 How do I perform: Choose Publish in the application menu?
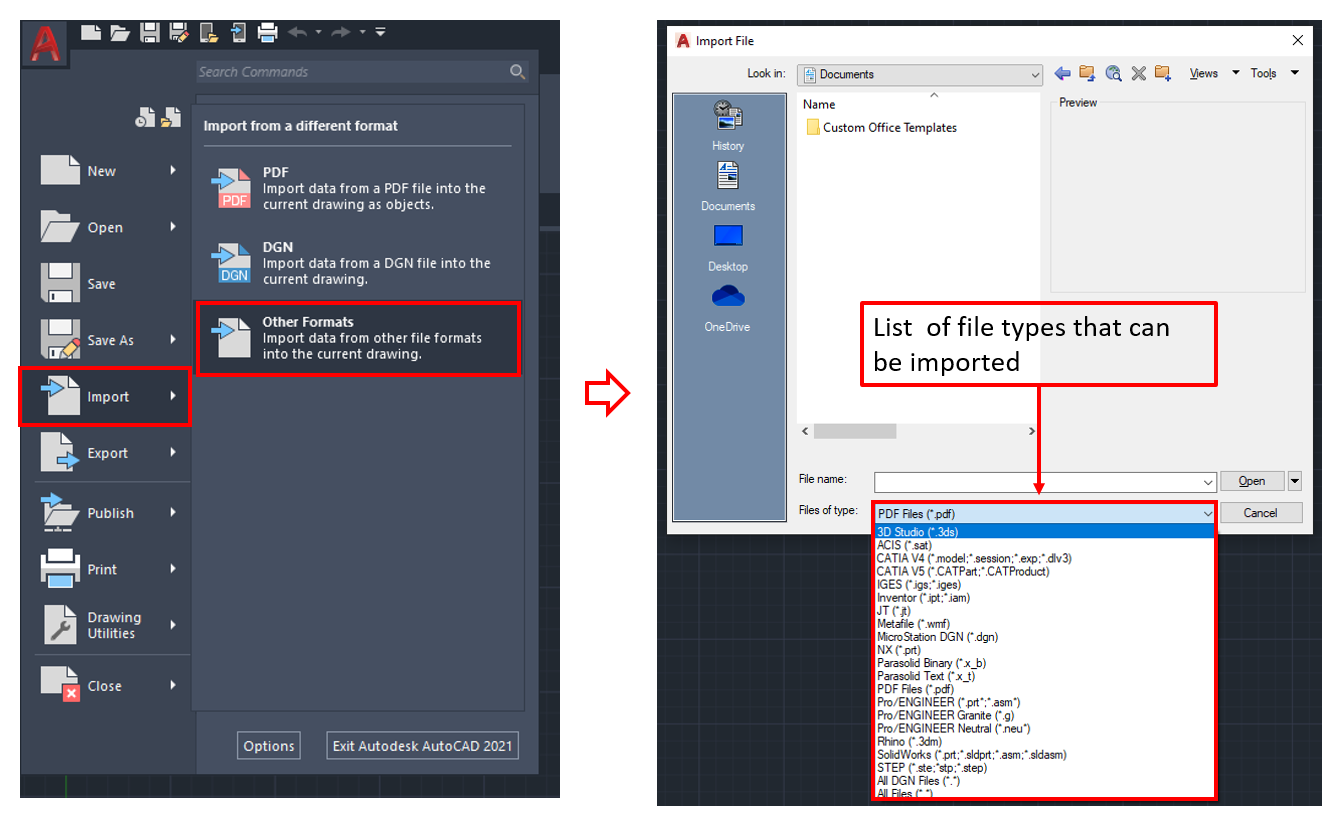[x=106, y=513]
